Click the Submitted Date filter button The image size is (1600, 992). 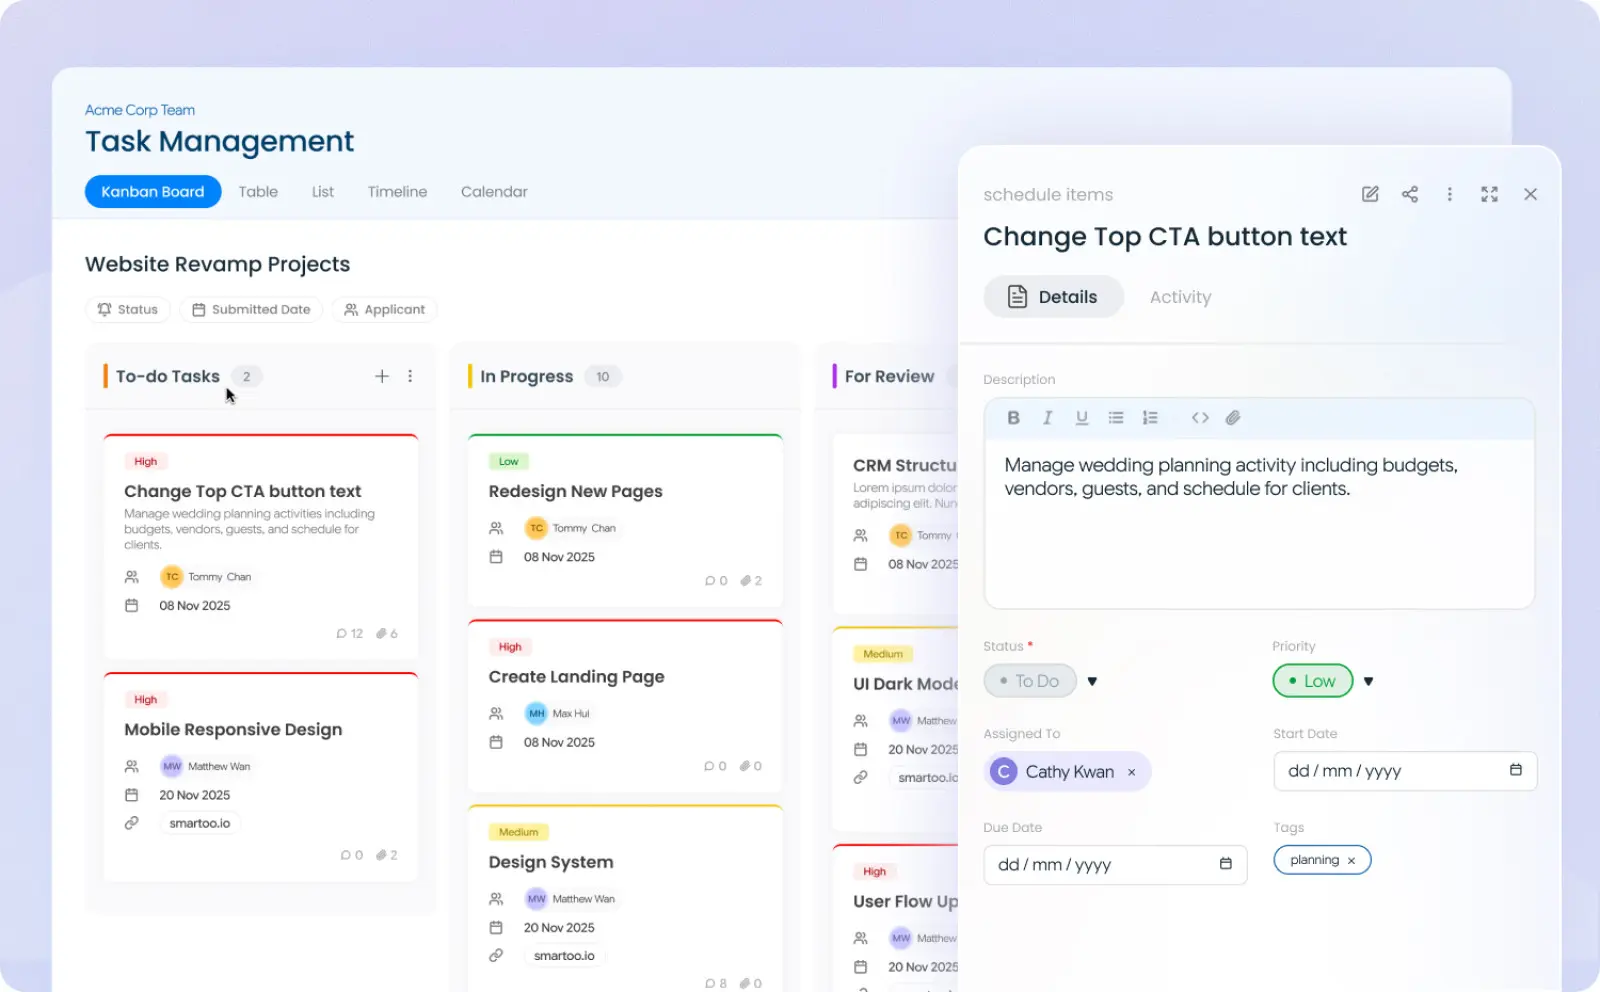point(251,310)
